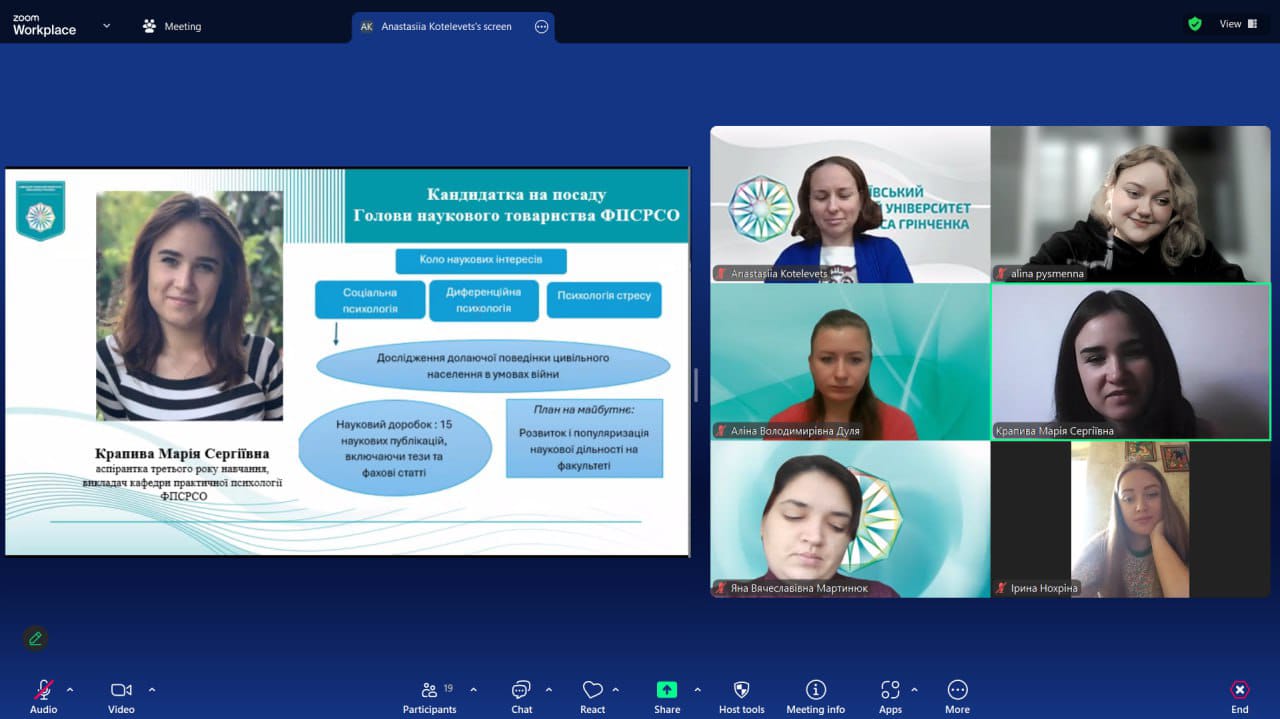The image size is (1280, 719).
Task: Open the Meeting info panel
Action: point(816,690)
